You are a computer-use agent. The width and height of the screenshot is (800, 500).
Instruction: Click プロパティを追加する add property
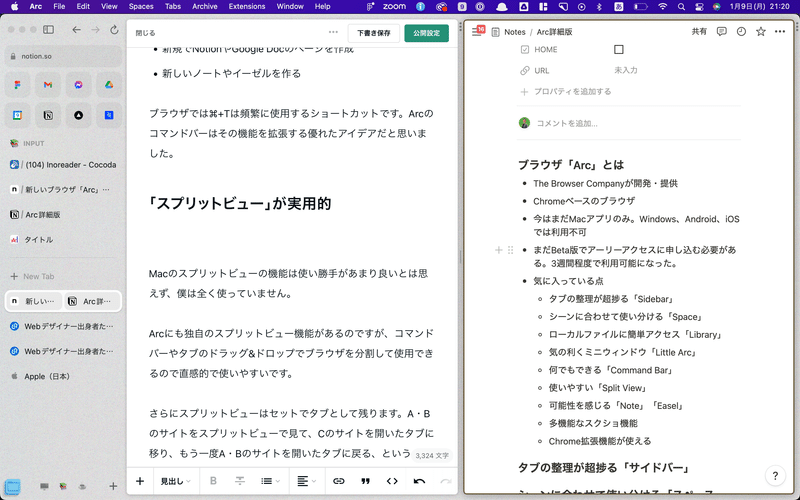click(565, 91)
